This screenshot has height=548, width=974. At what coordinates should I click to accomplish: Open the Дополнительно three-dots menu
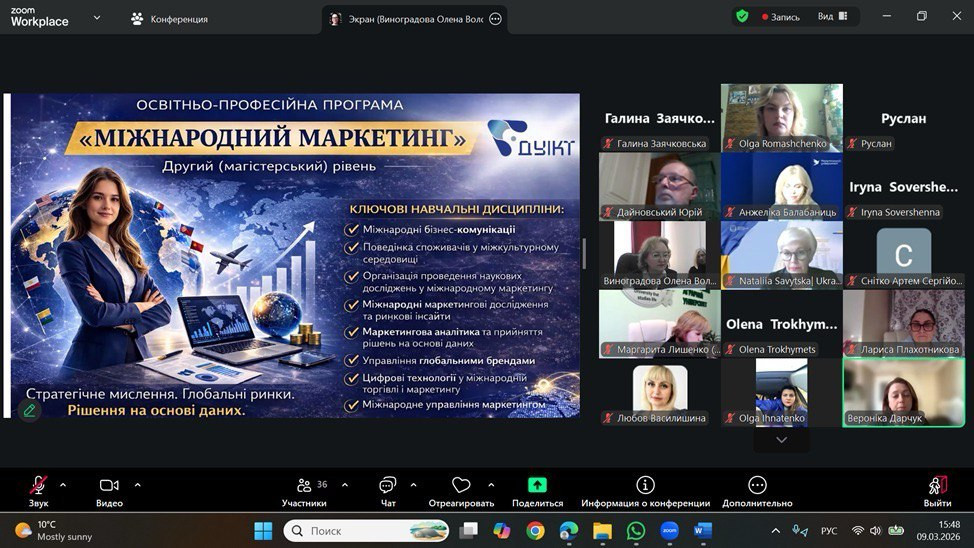point(757,486)
